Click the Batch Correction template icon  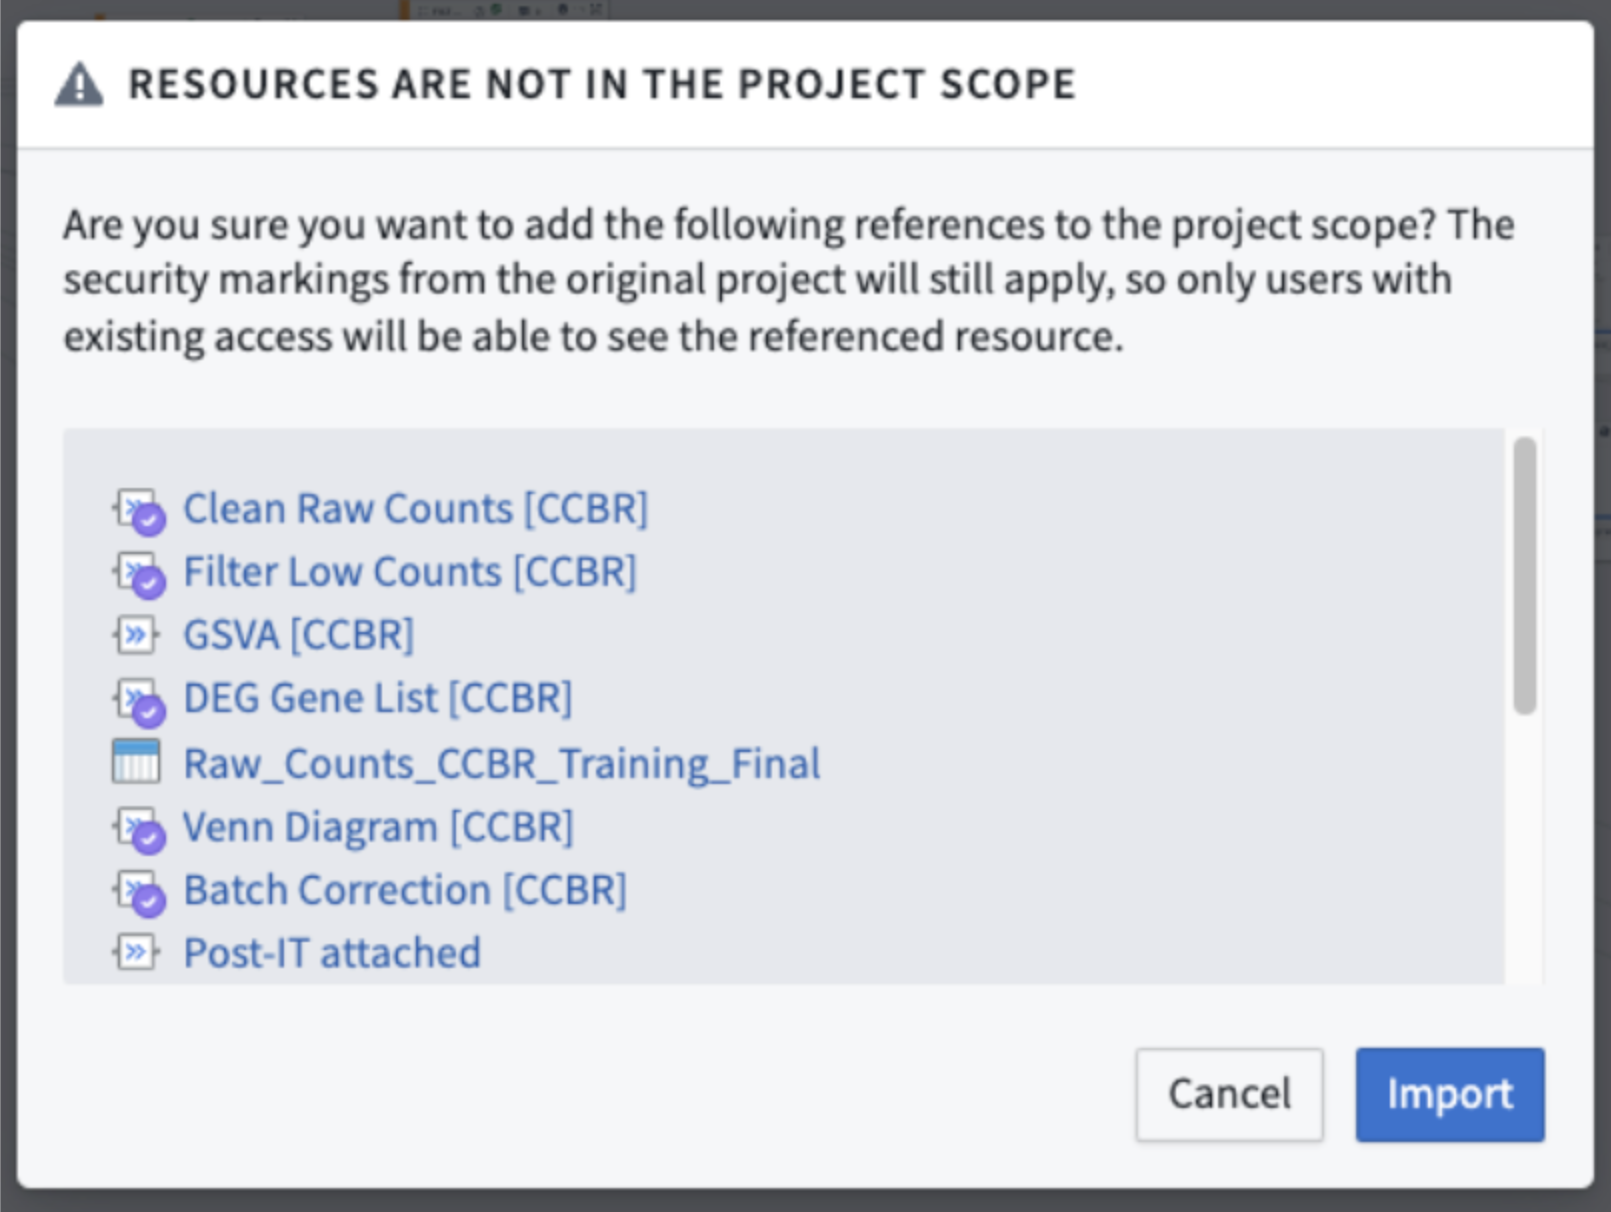(138, 891)
